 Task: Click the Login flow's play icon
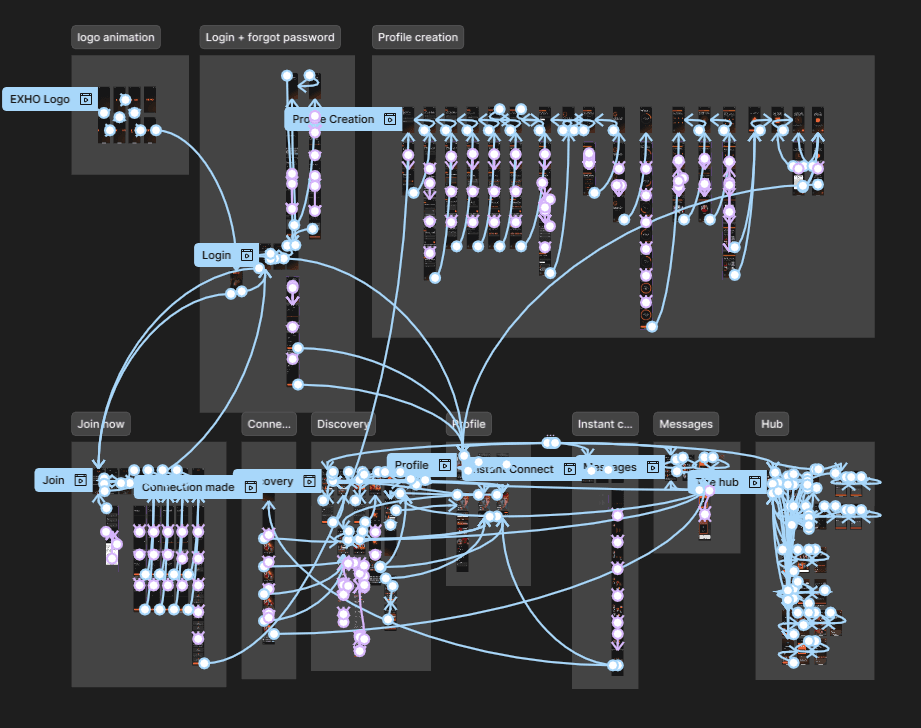247,255
